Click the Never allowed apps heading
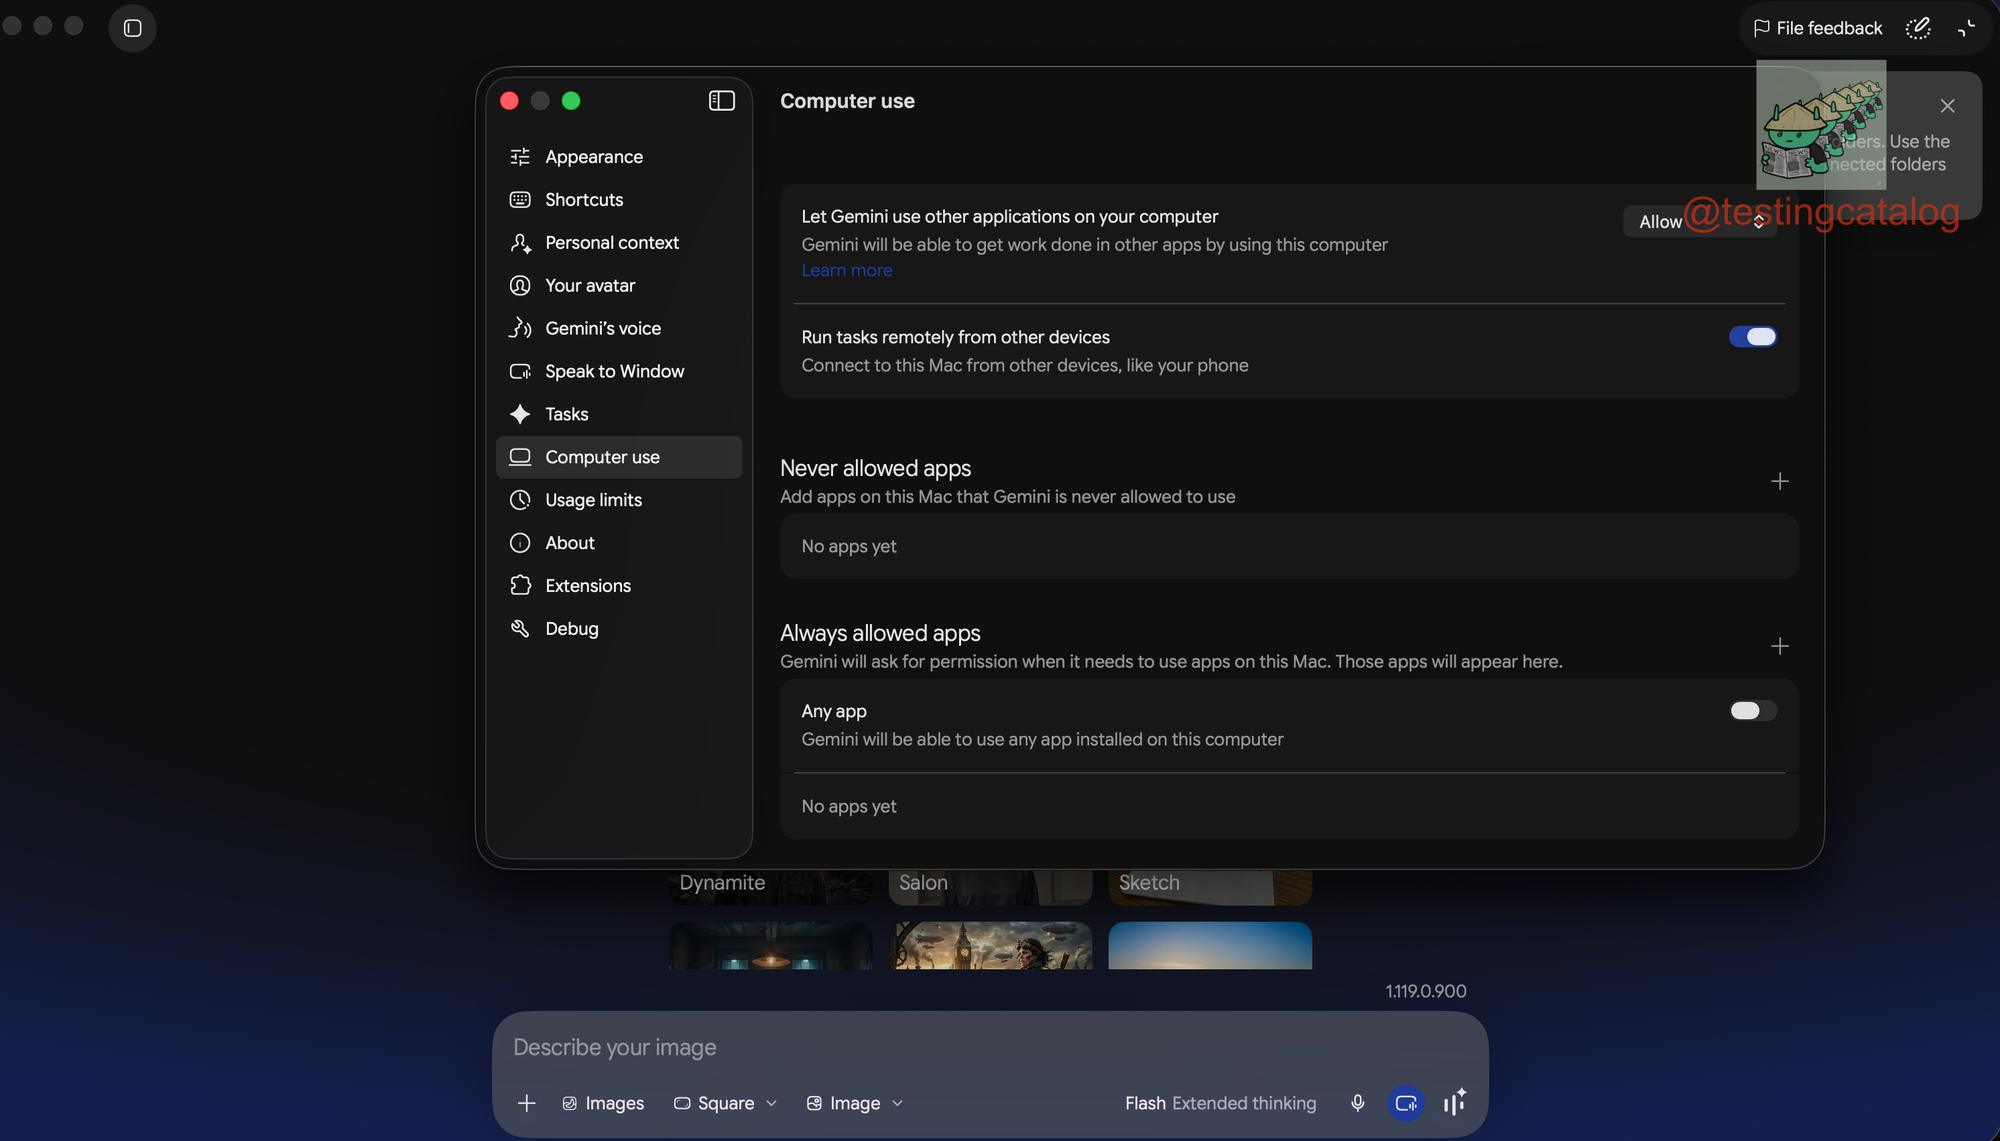The height and width of the screenshot is (1141, 2000). 875,468
